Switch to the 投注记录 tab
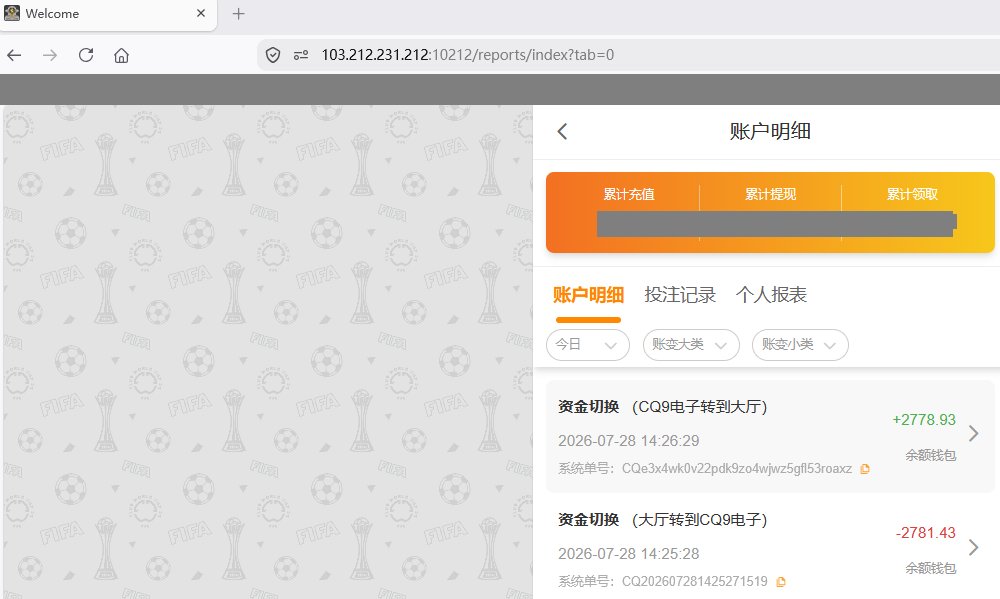Screen dimensions: 1000x599 point(680,295)
